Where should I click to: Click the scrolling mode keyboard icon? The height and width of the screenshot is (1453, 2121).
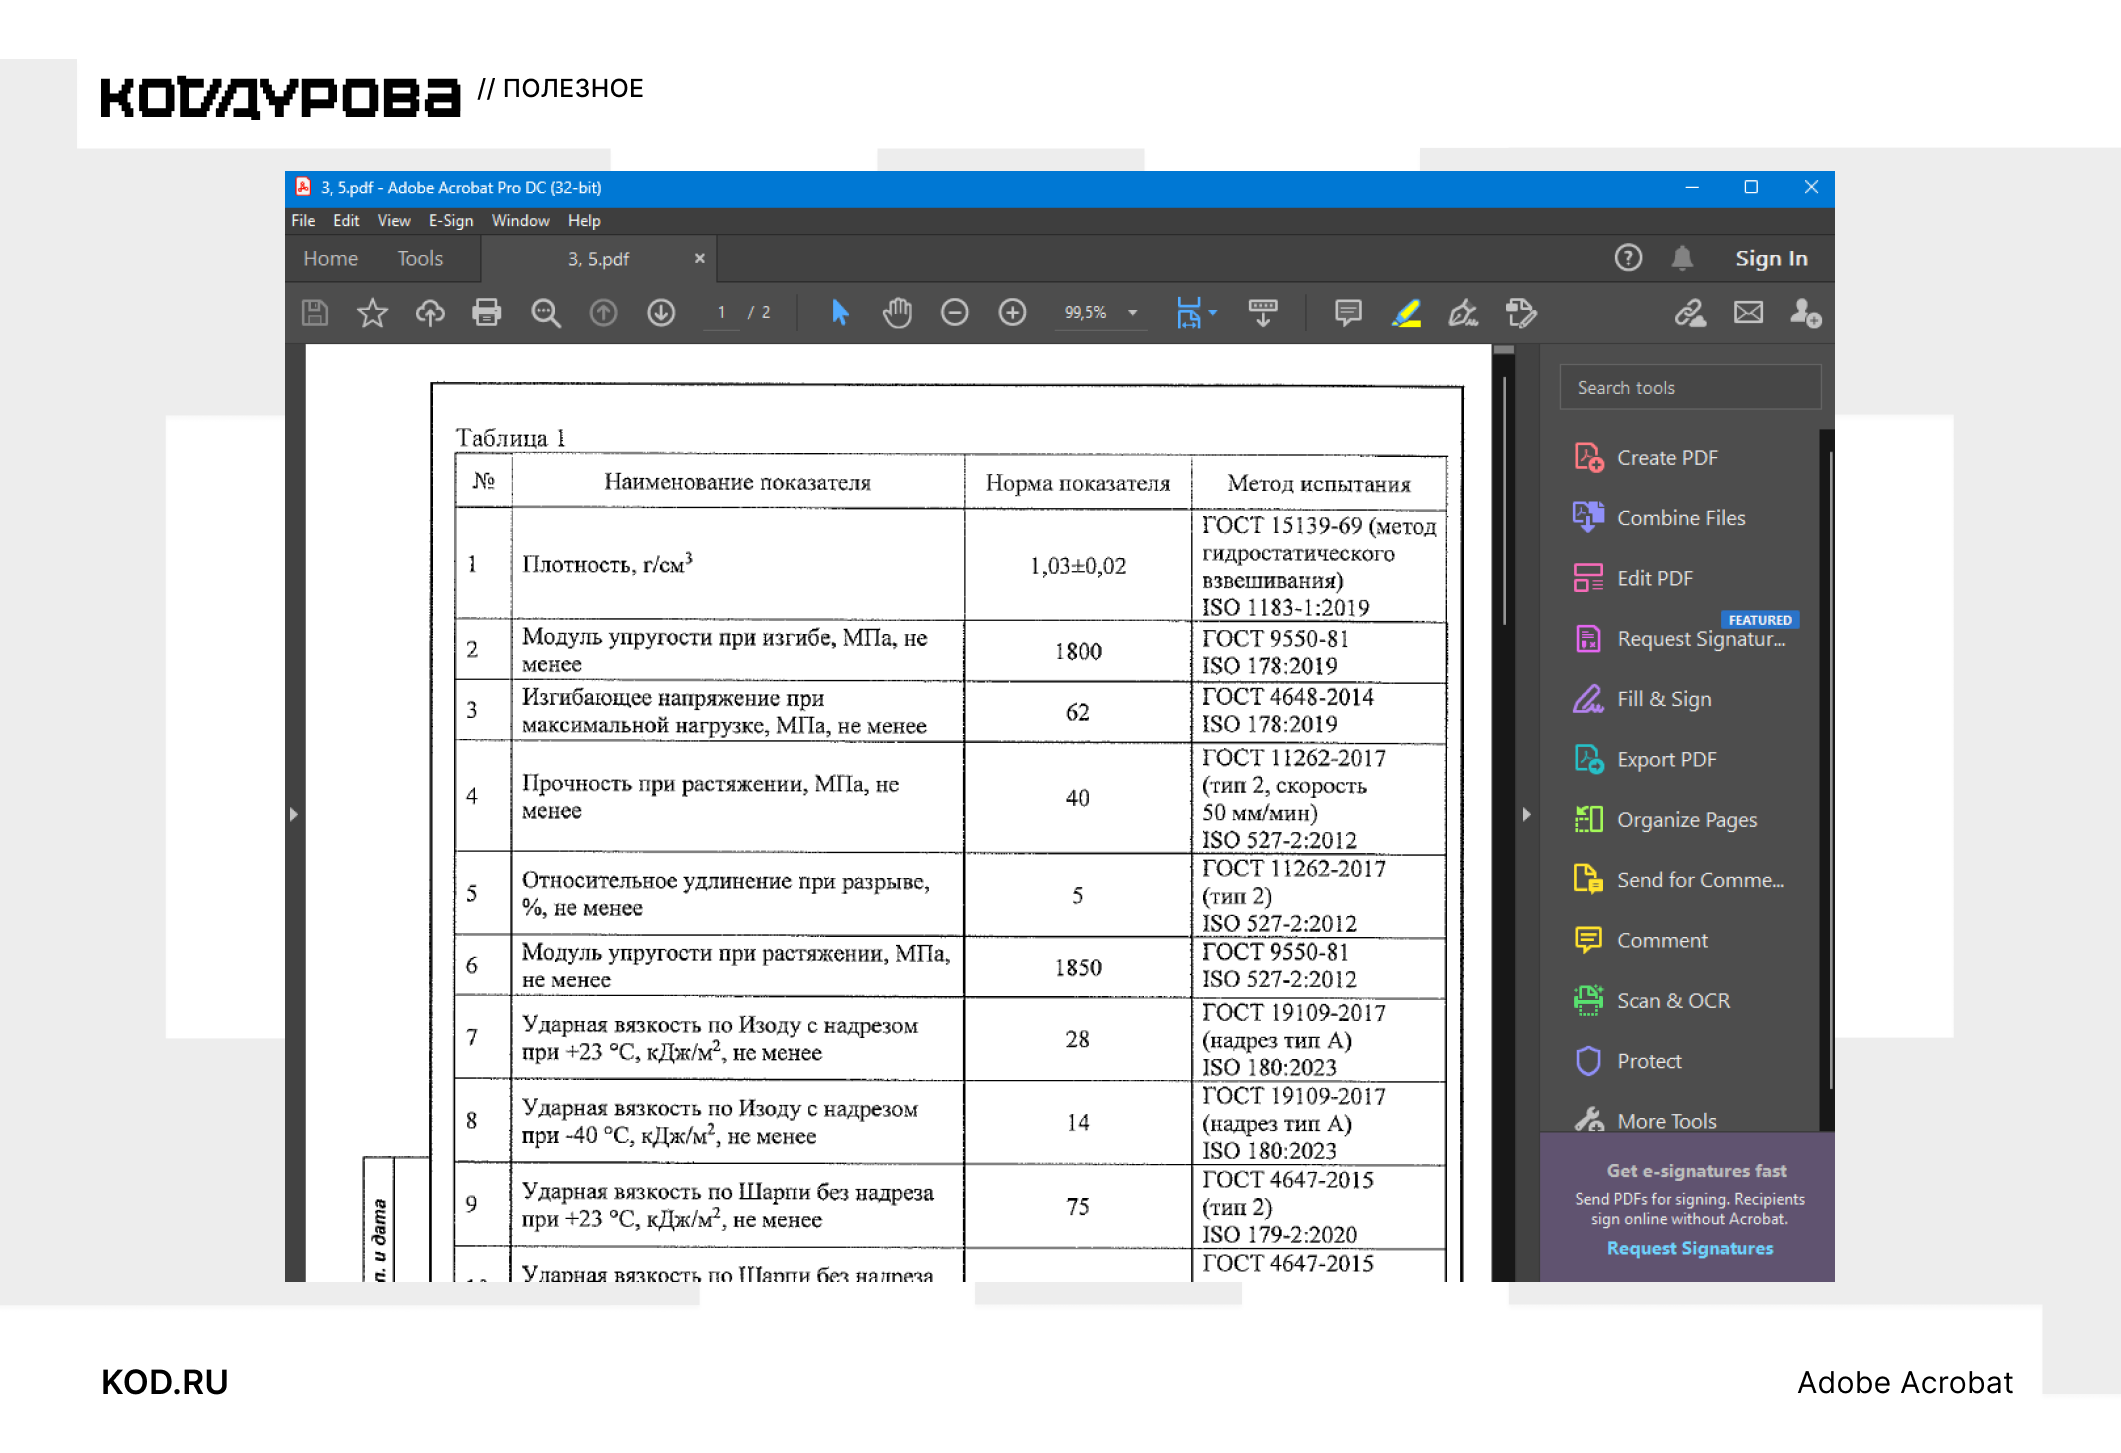click(x=1263, y=313)
